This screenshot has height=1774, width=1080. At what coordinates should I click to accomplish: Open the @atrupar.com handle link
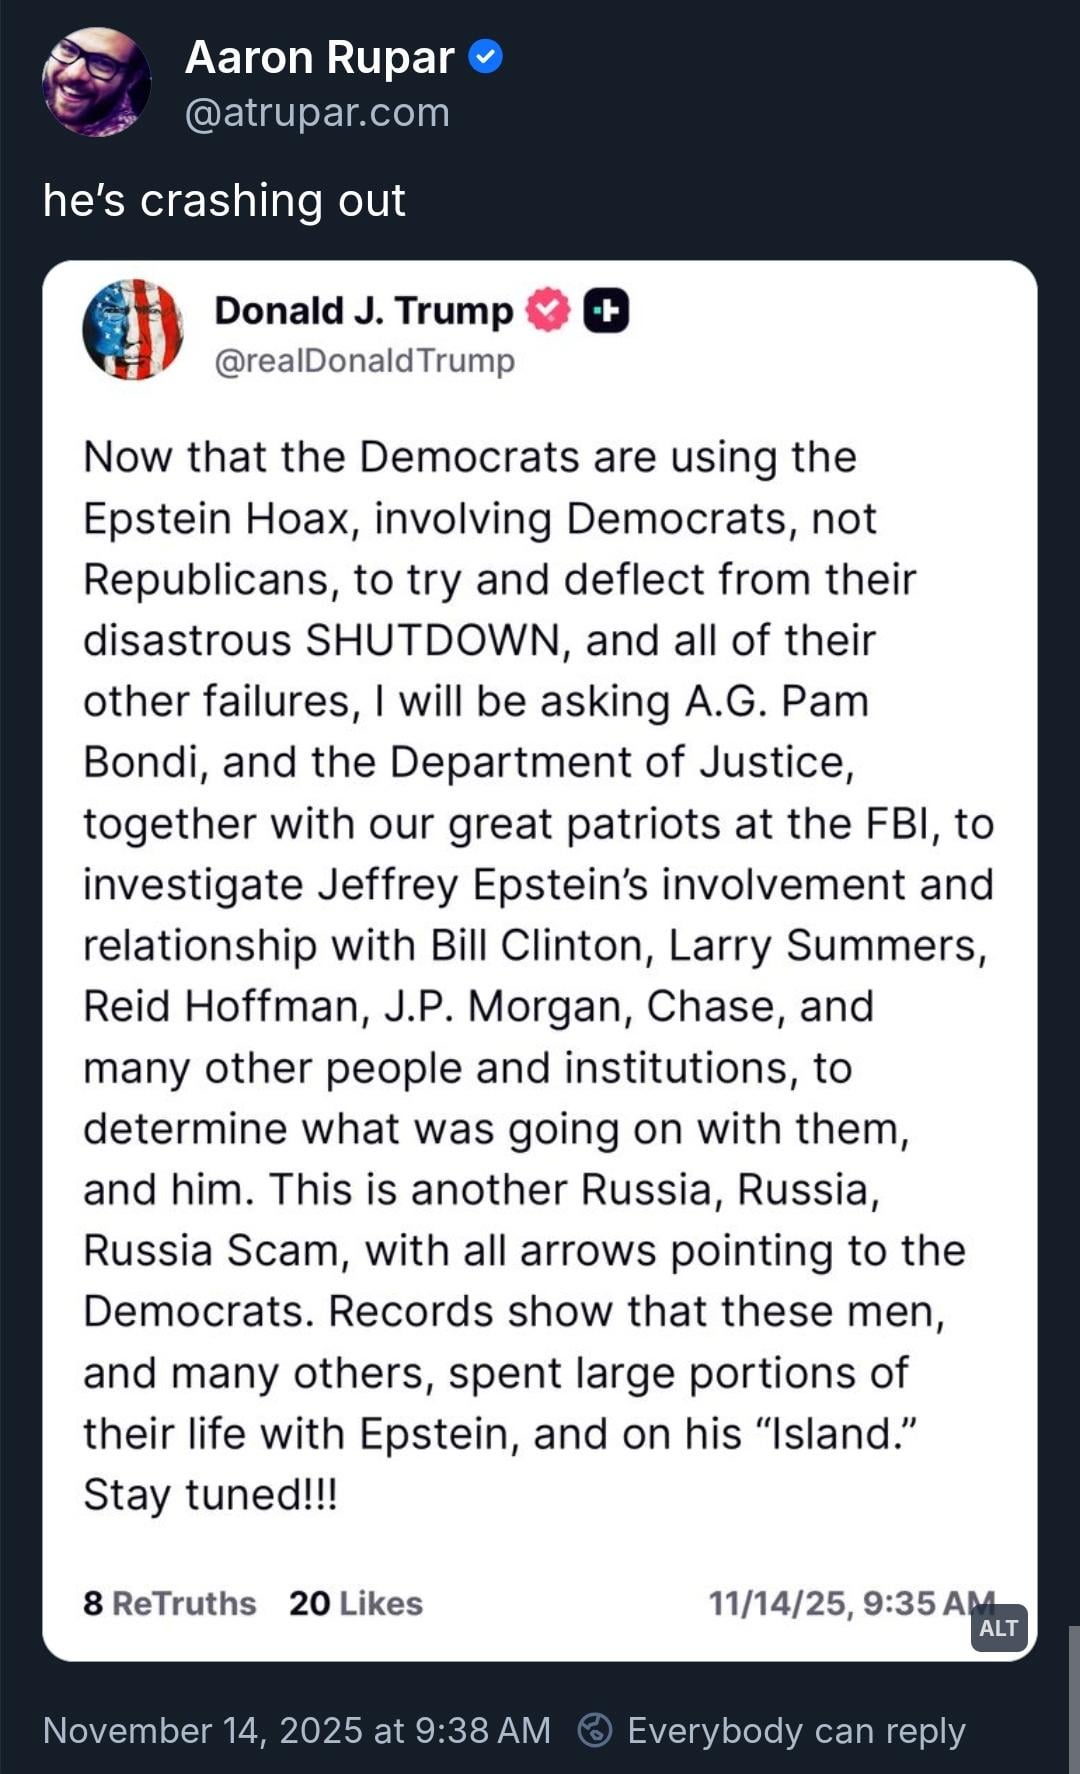(317, 113)
